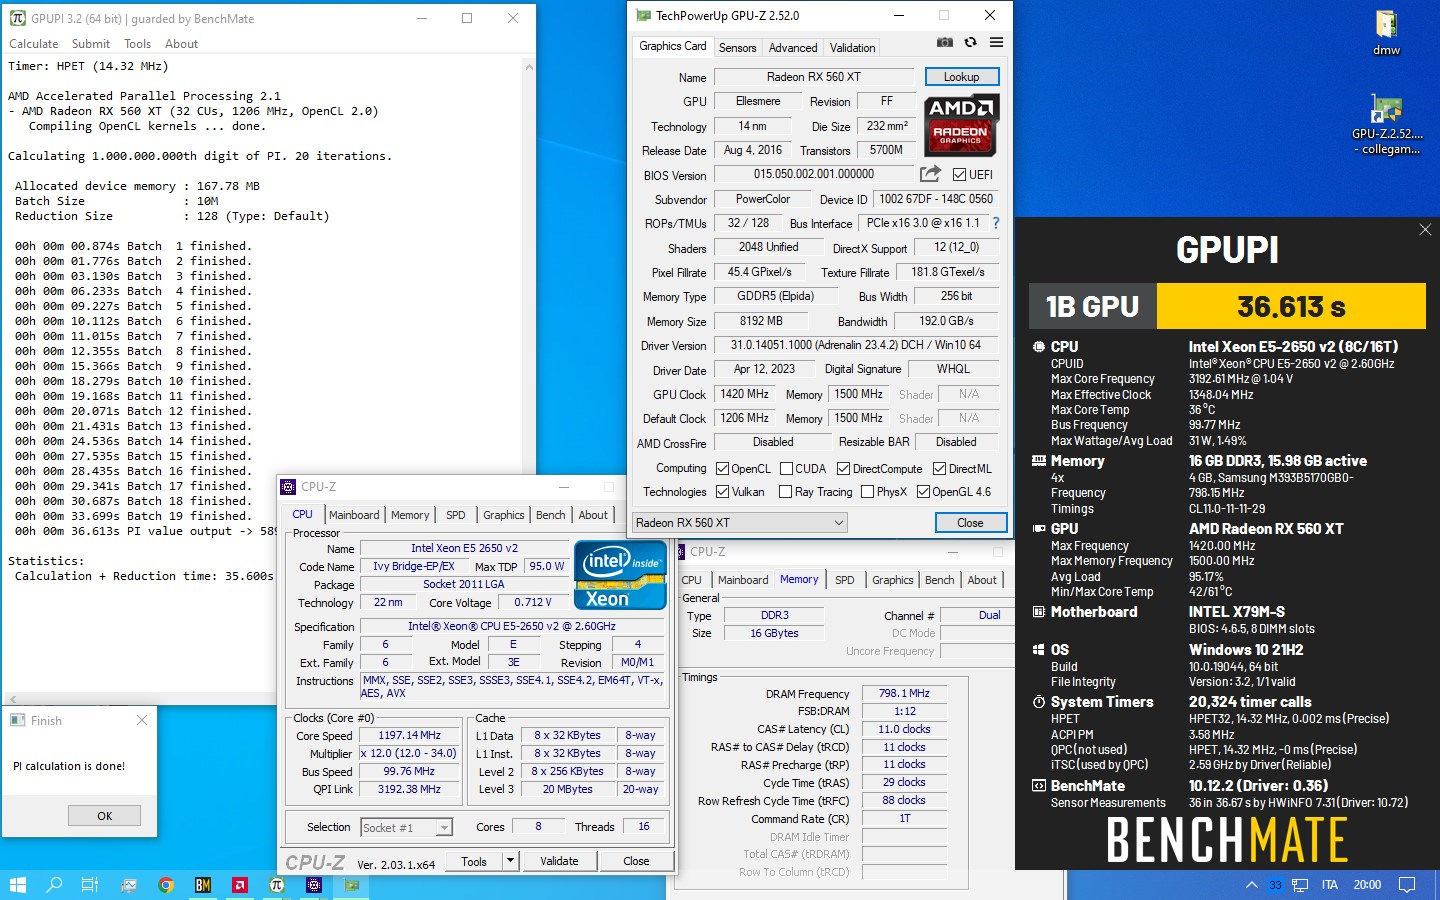Click the Tools button in CPU-Z
The width and height of the screenshot is (1440, 900).
click(x=474, y=861)
